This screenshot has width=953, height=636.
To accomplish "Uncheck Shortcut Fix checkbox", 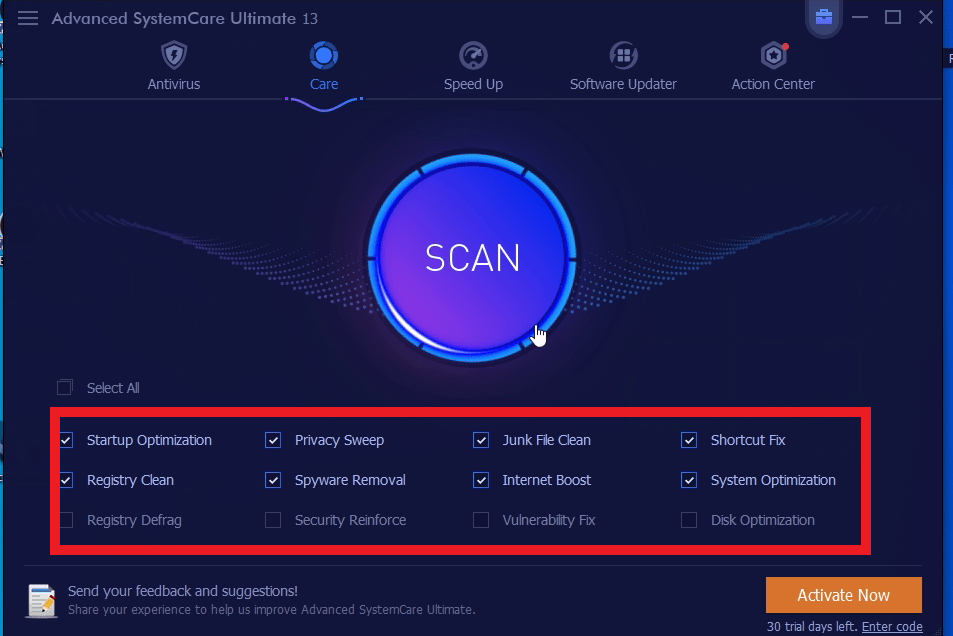I will click(689, 440).
